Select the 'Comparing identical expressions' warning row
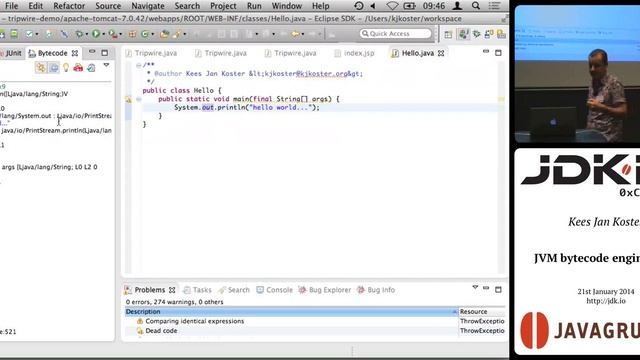This screenshot has height=360, width=640. pos(315,321)
